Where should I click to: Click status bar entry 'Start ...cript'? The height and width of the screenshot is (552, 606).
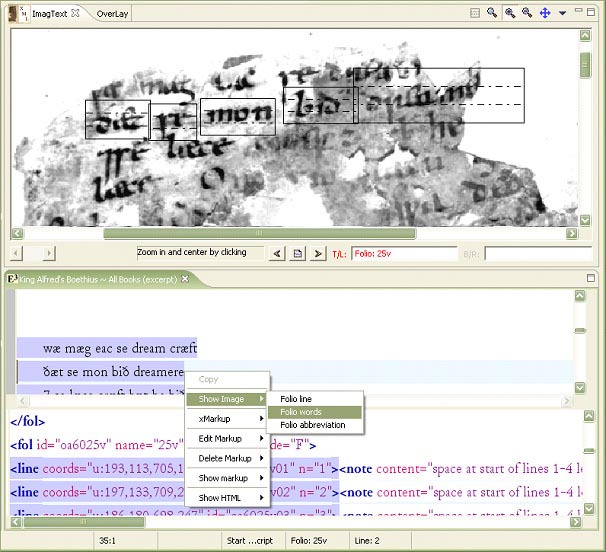[x=250, y=540]
